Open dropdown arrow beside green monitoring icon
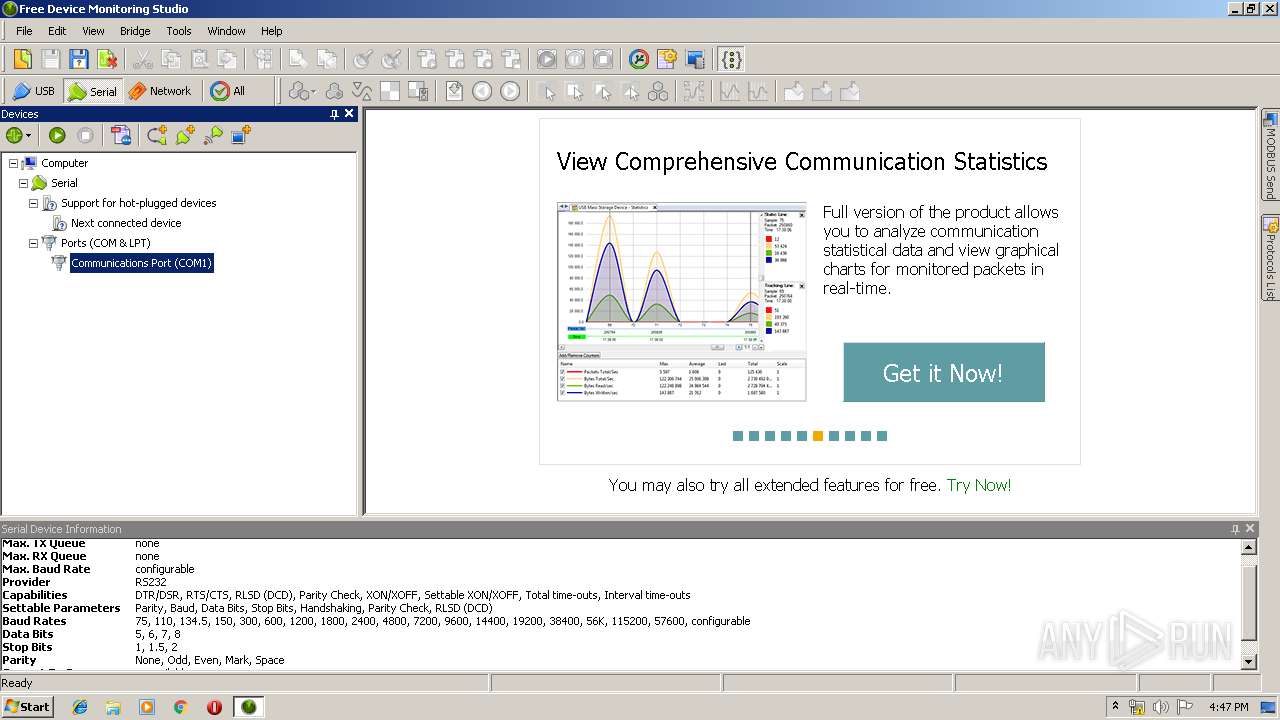The image size is (1280, 720). (29, 135)
